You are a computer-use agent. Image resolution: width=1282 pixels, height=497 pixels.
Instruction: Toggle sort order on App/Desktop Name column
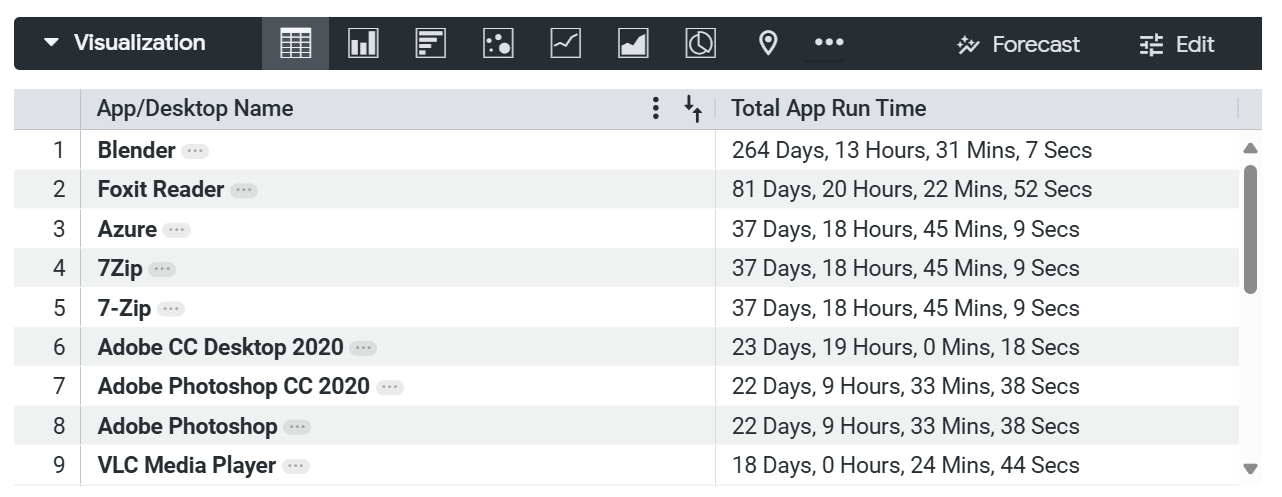tap(693, 109)
